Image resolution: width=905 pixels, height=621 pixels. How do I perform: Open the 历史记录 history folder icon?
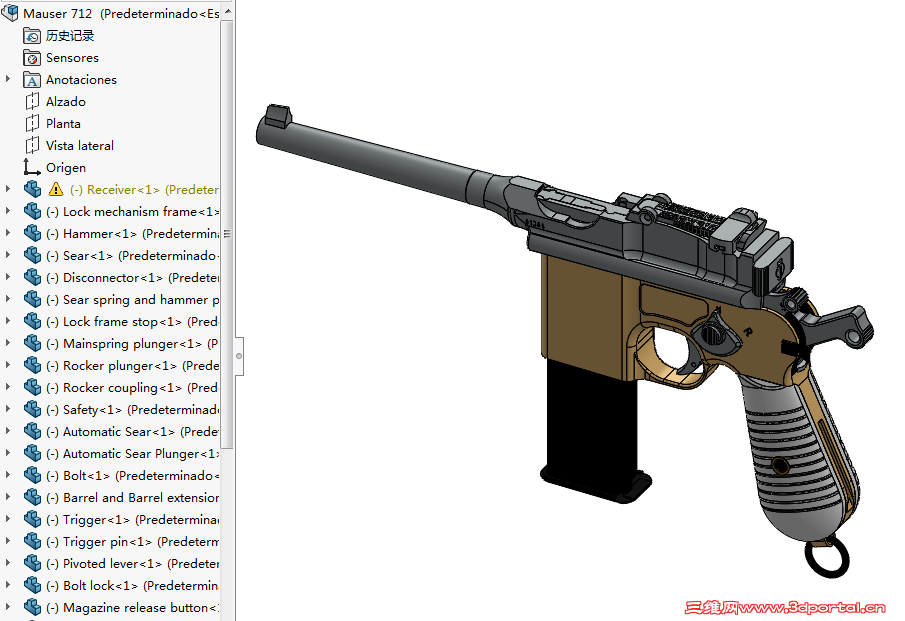32,36
